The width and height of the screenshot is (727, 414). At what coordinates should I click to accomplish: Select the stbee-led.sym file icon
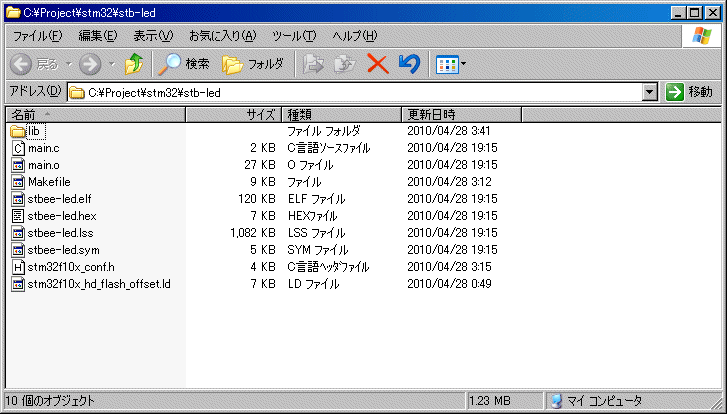click(x=18, y=250)
